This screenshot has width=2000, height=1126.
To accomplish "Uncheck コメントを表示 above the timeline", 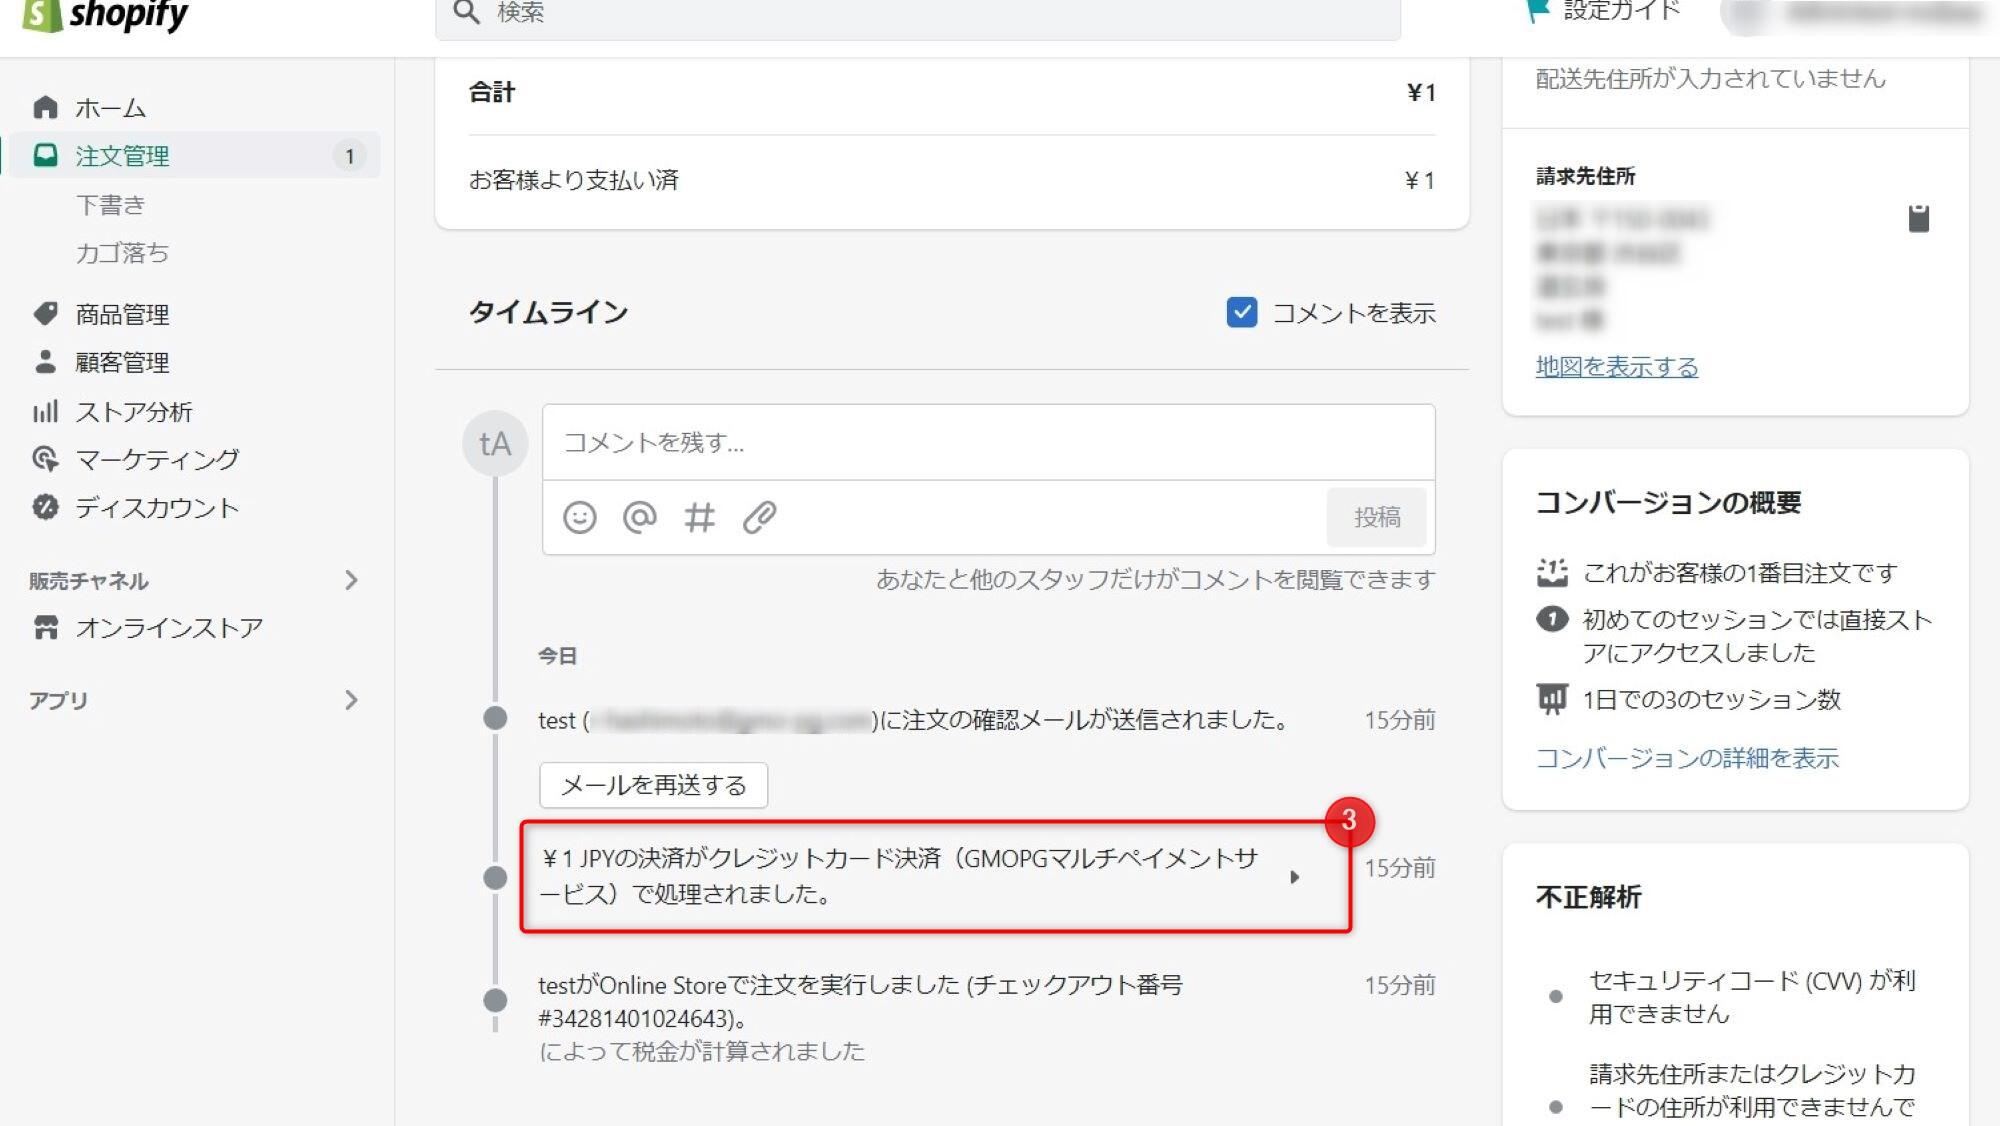I will [x=1243, y=313].
